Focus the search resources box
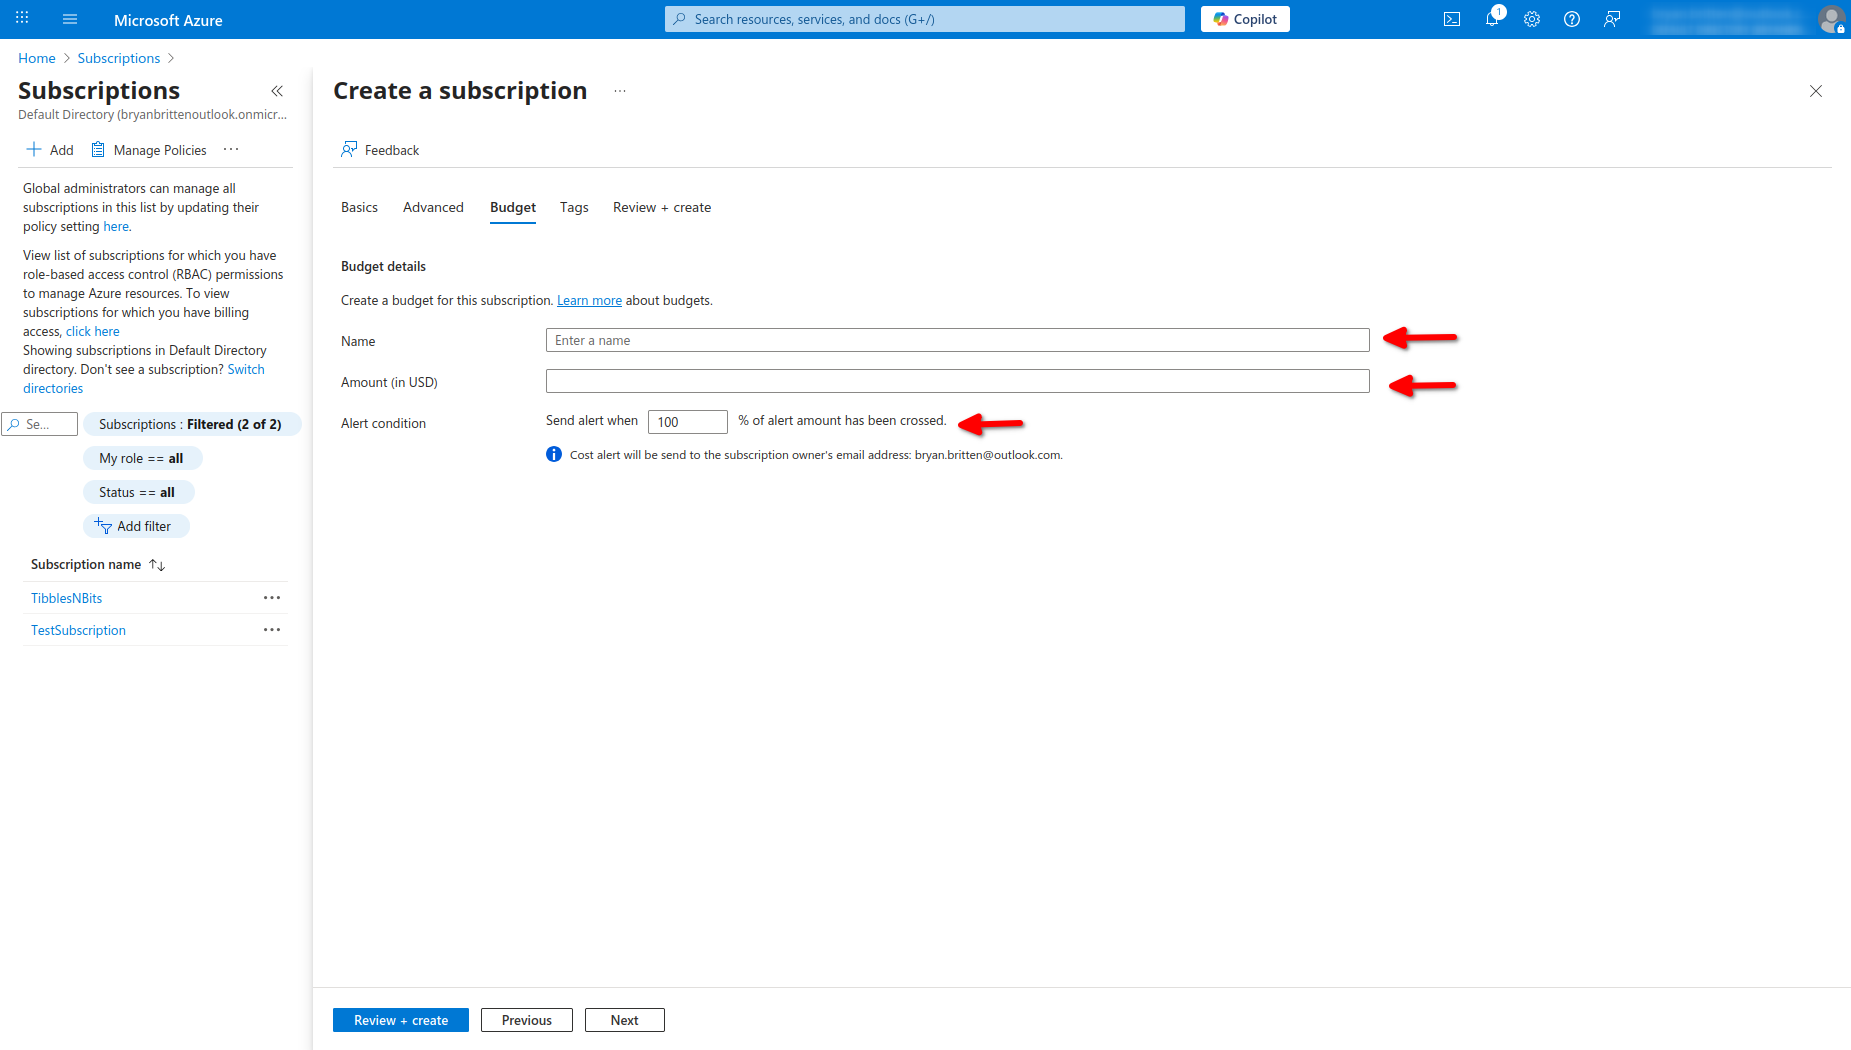Viewport: 1851px width, 1050px height. [925, 19]
